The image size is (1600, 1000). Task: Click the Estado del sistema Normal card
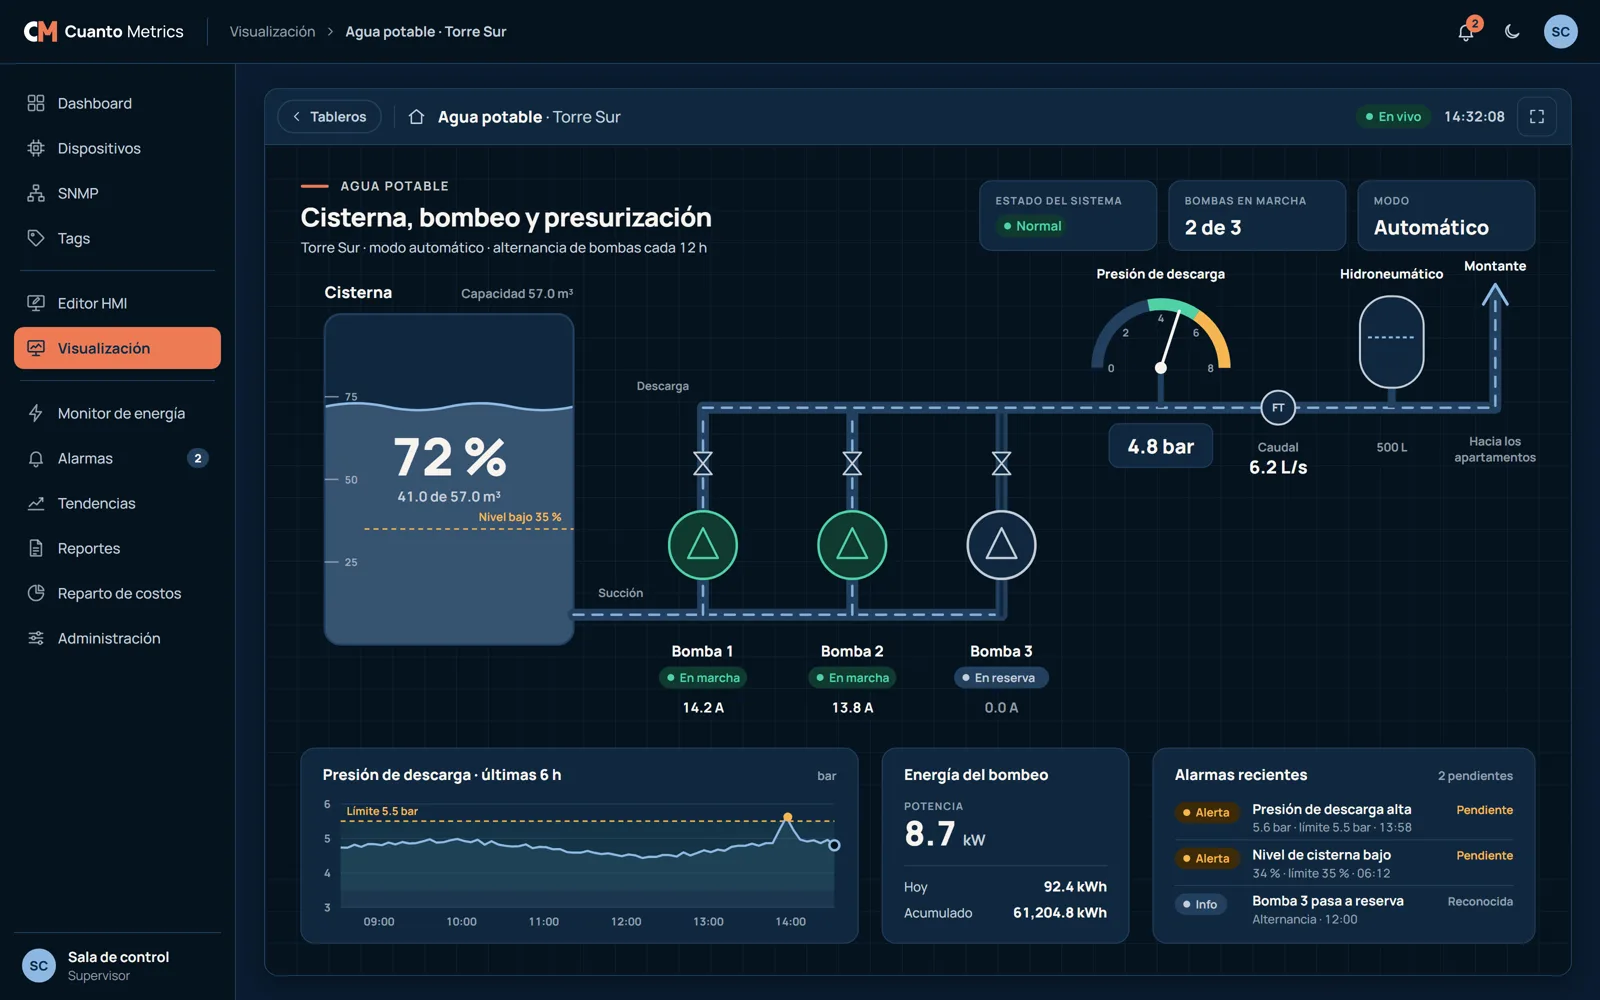[x=1068, y=215]
